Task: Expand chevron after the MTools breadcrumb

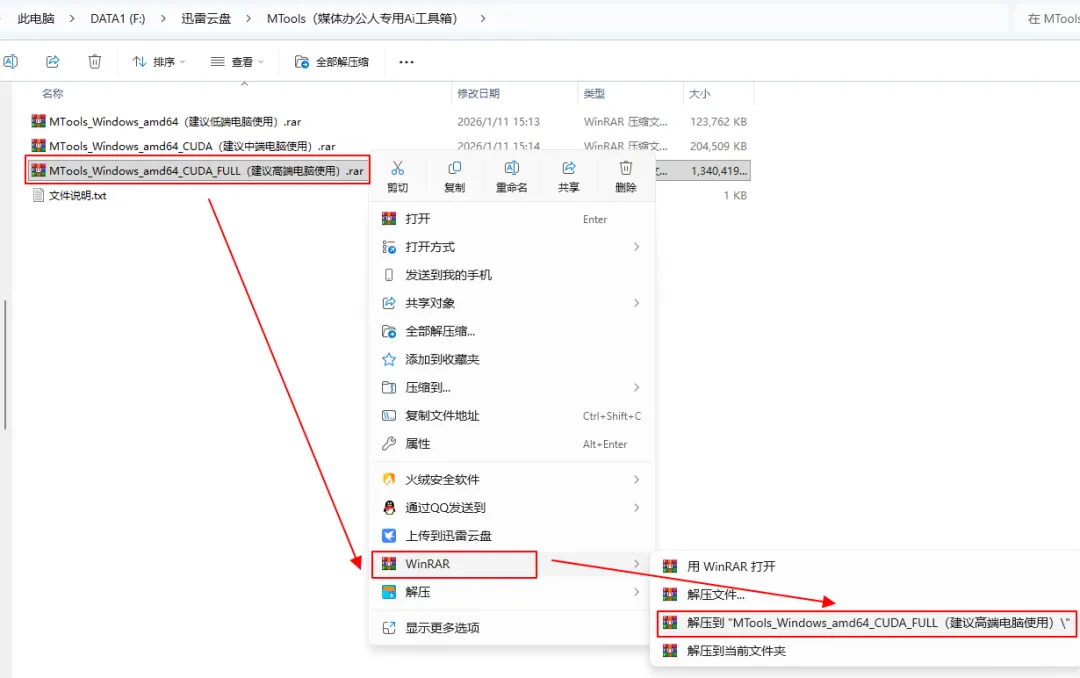Action: click(x=483, y=19)
